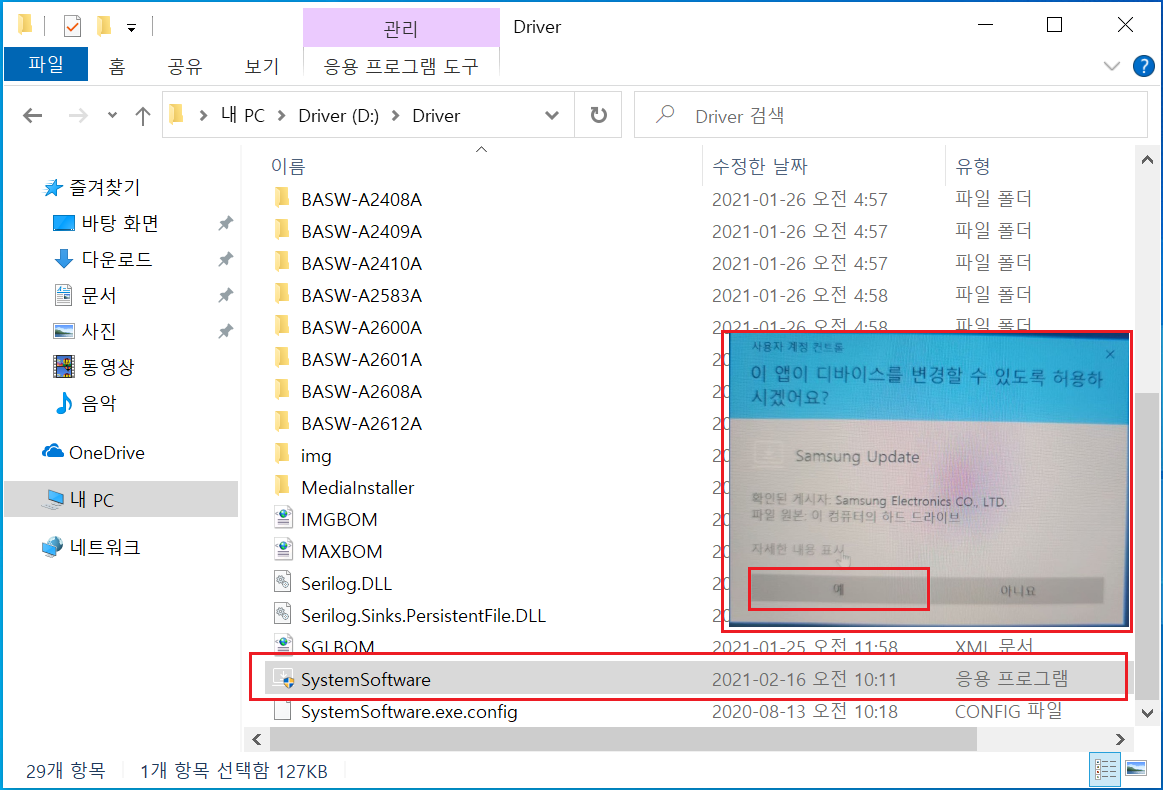The image size is (1163, 790).
Task: Go back with the left arrow button
Action: click(x=33, y=116)
